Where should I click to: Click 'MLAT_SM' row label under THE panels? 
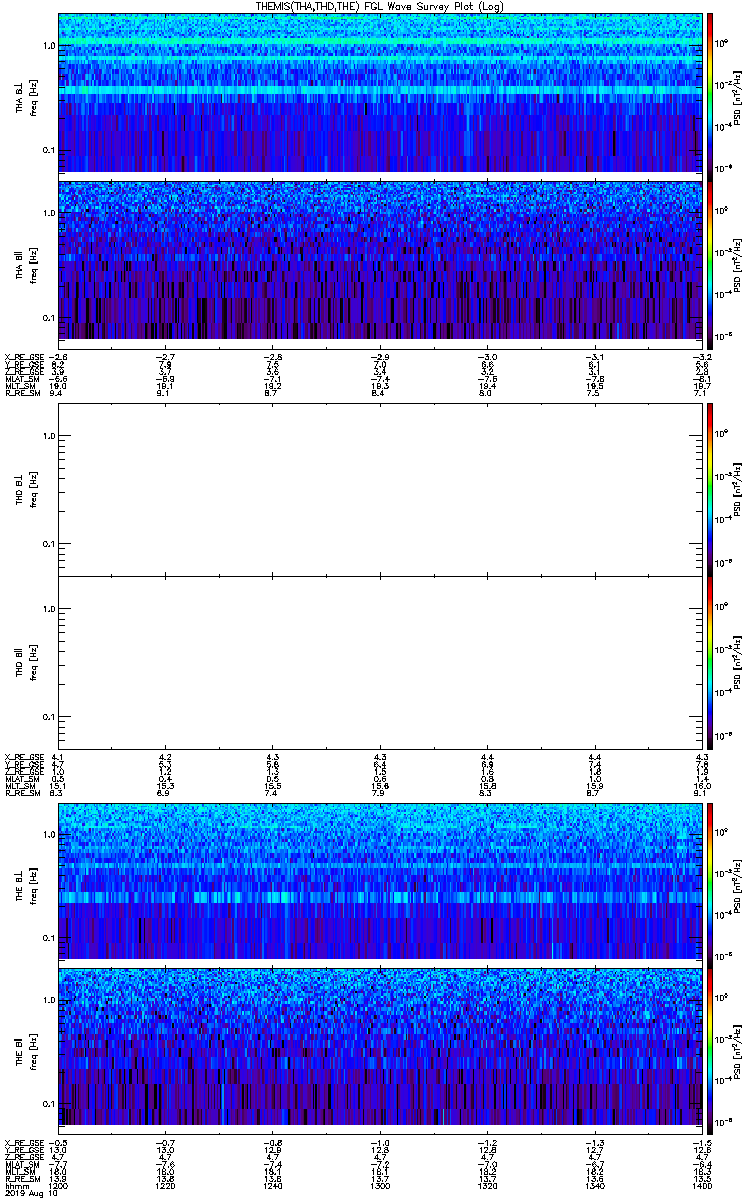point(20,1165)
